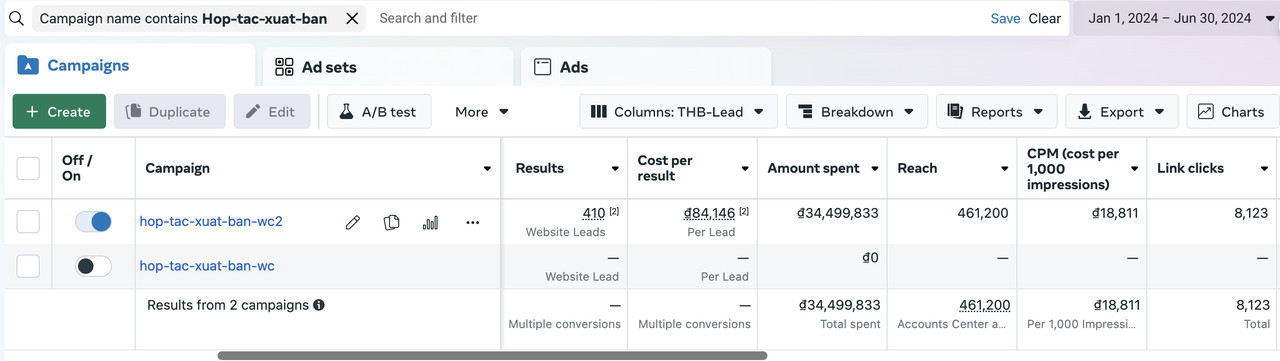View charts for hop-tac-xuat-ban-wc2 via bar icon
This screenshot has height=361, width=1280.
(x=431, y=222)
